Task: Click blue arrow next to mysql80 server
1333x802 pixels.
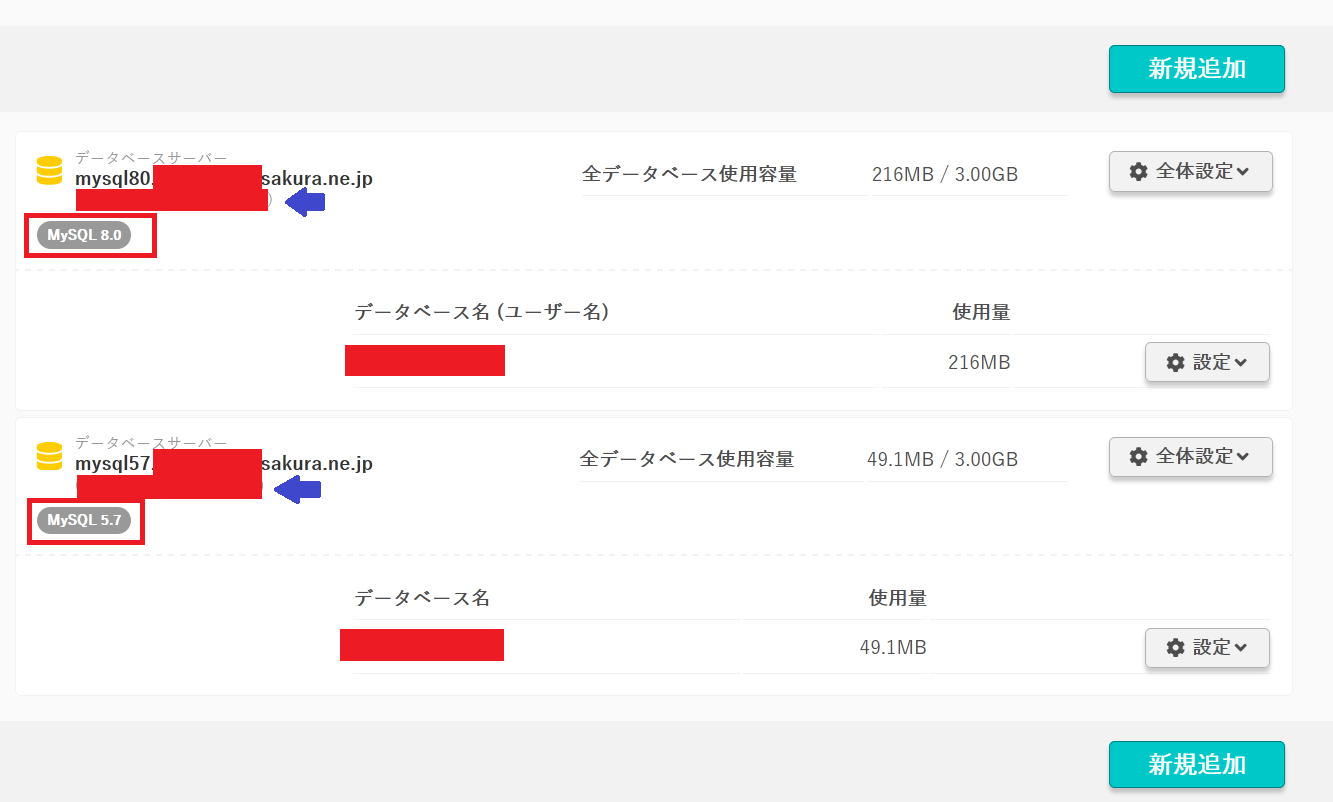Action: (x=305, y=203)
